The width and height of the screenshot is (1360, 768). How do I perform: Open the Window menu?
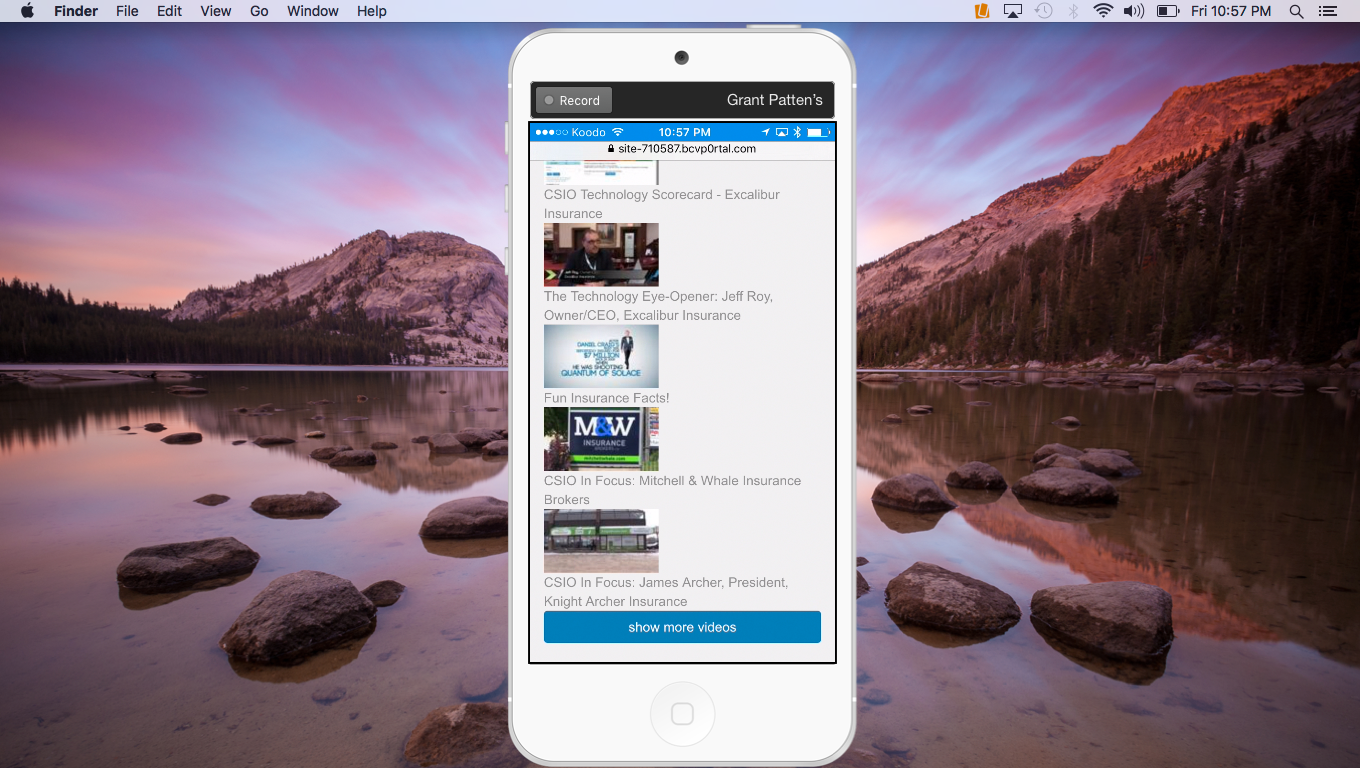(x=313, y=11)
